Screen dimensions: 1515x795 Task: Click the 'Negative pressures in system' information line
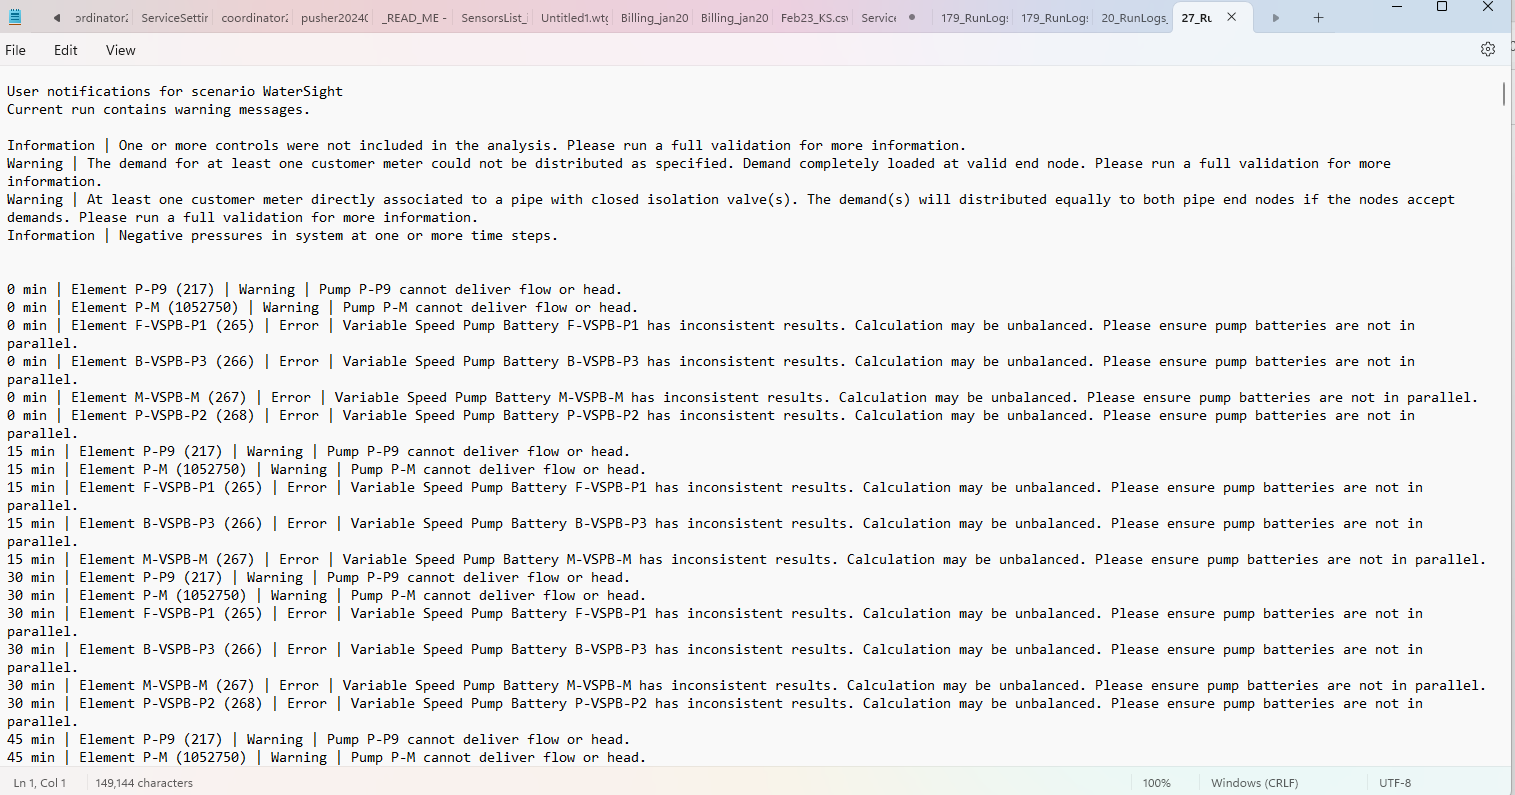pyautogui.click(x=283, y=235)
